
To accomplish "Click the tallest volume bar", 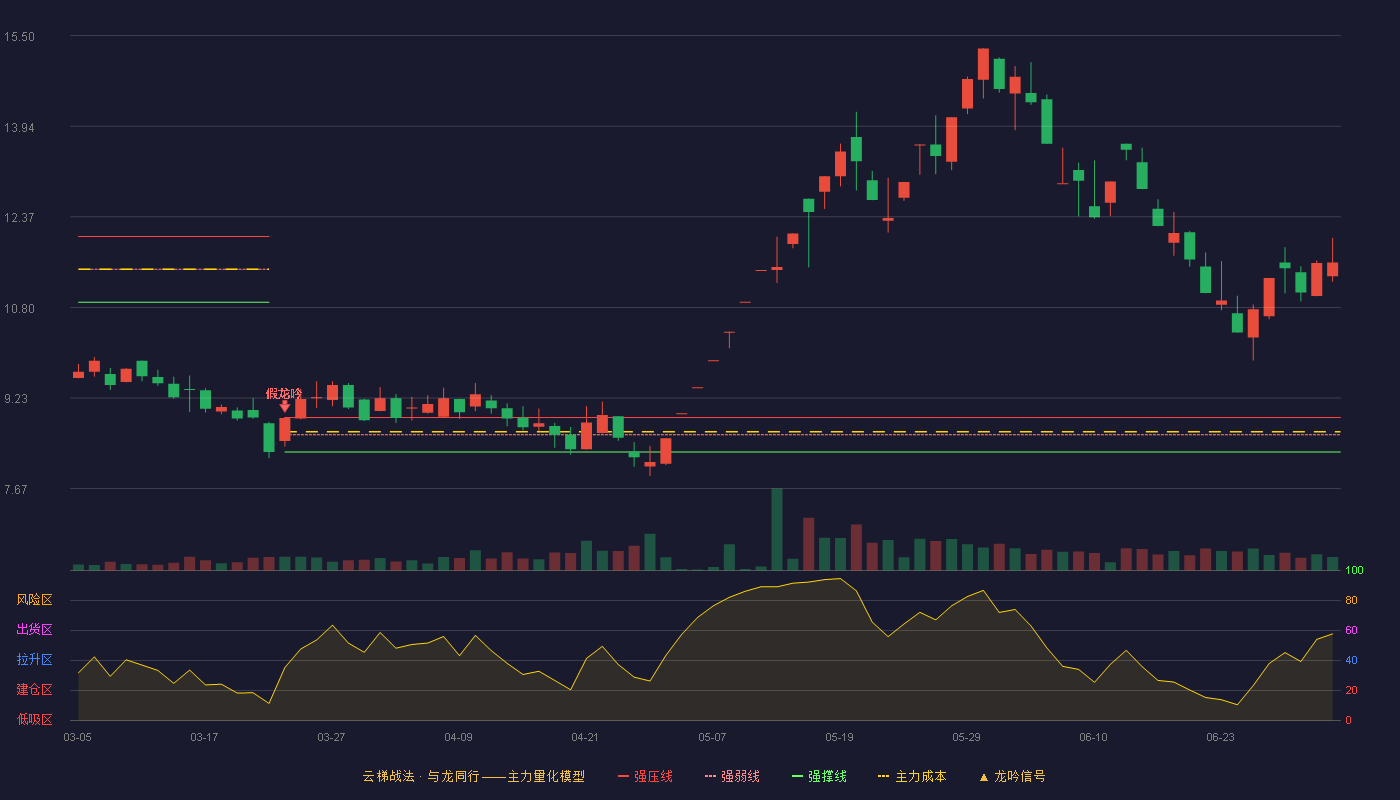I will [777, 529].
